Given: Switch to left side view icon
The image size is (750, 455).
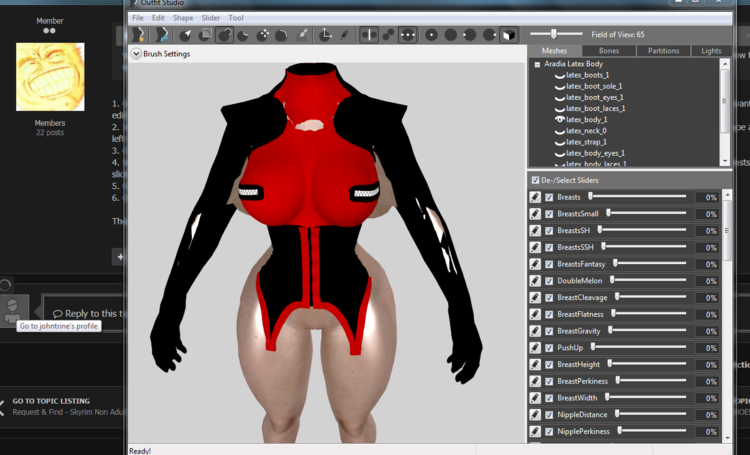Looking at the screenshot, I should [x=470, y=35].
